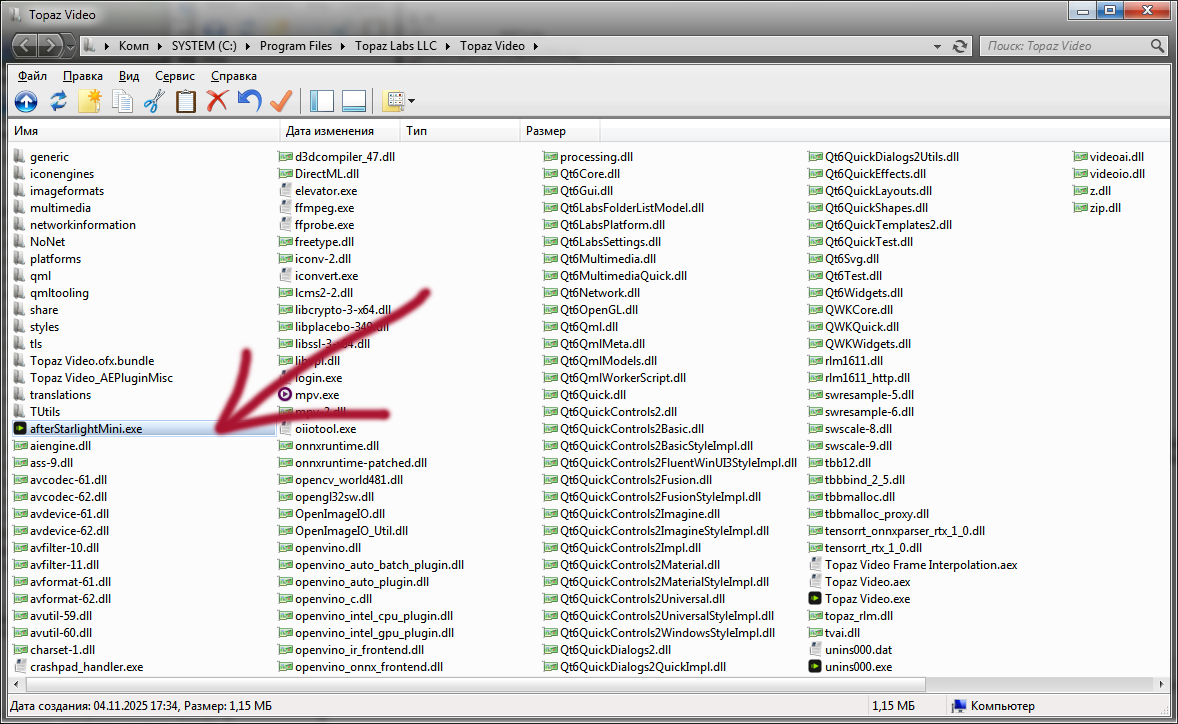Image resolution: width=1178 pixels, height=724 pixels.
Task: Toggle the left navigation pane button
Action: click(322, 101)
